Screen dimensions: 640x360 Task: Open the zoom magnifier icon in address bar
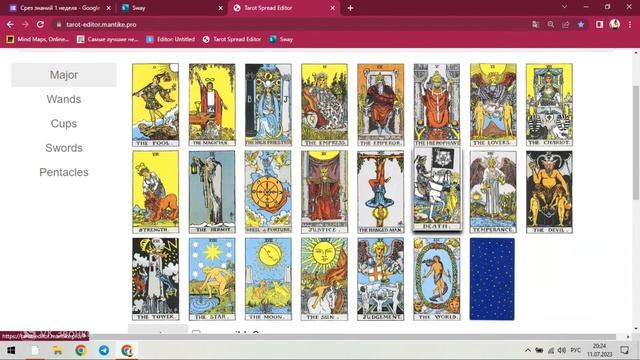(551, 24)
